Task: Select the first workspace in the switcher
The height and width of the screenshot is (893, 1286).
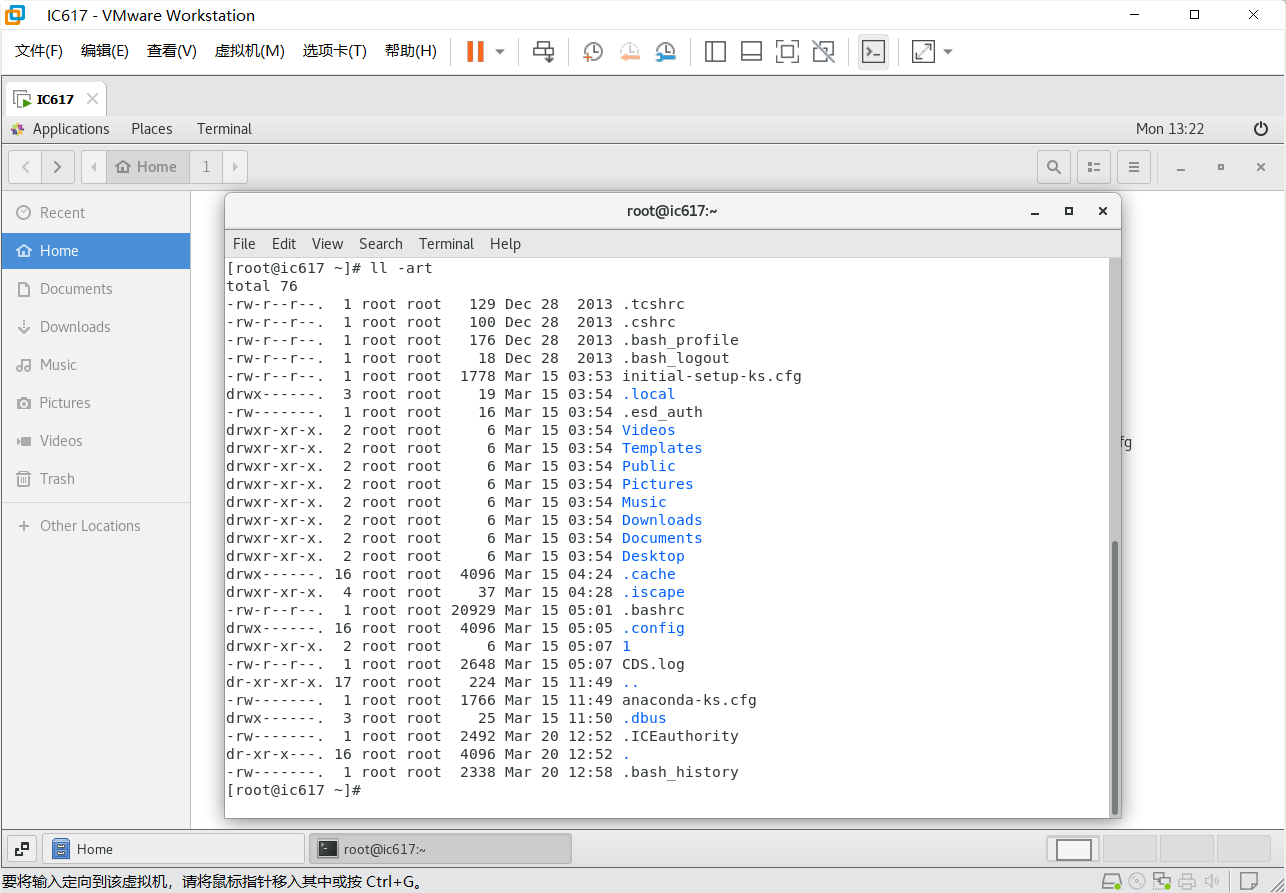Action: tap(1074, 849)
